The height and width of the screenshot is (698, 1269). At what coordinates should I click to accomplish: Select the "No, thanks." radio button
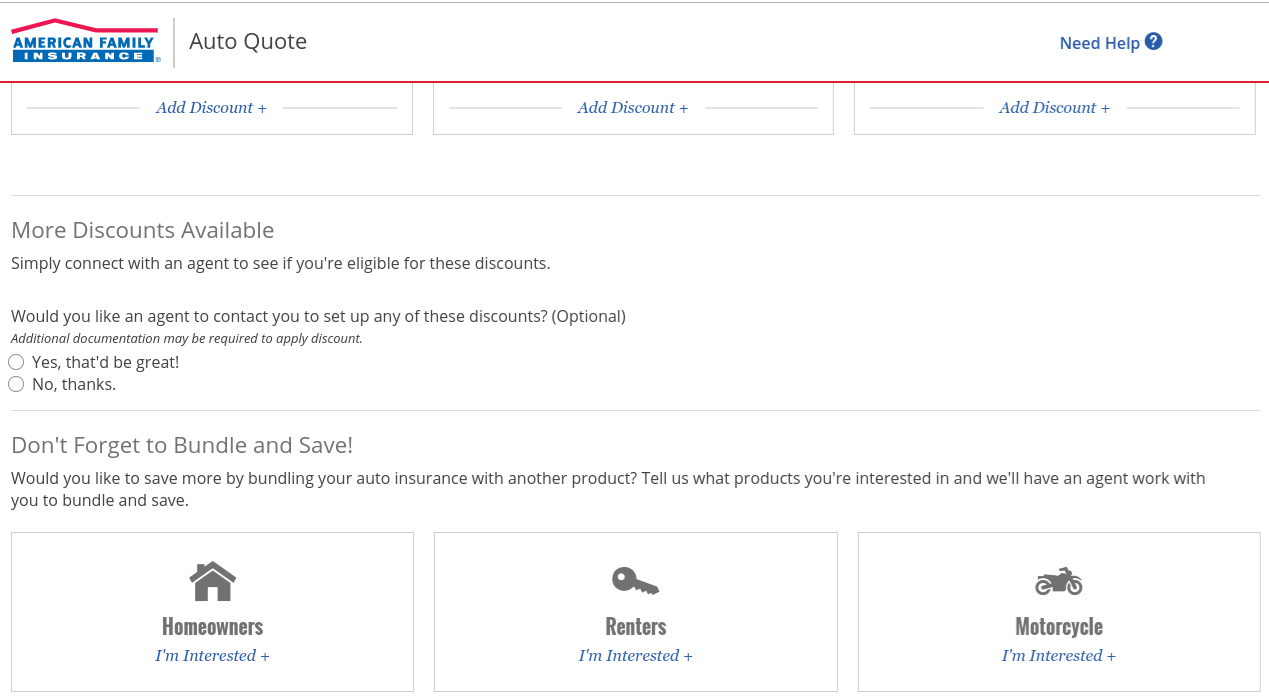pyautogui.click(x=16, y=384)
